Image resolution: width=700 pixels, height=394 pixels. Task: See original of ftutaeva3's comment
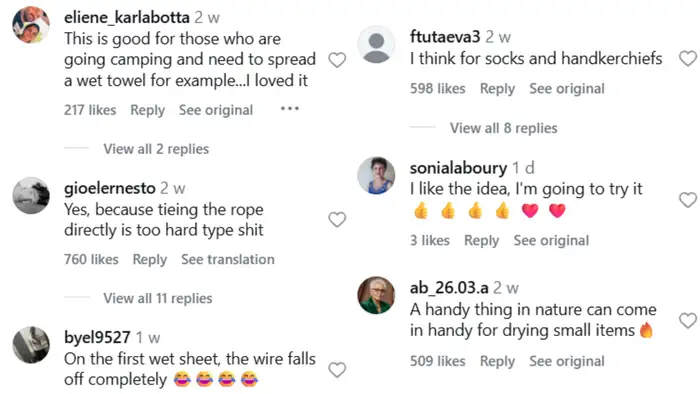567,88
